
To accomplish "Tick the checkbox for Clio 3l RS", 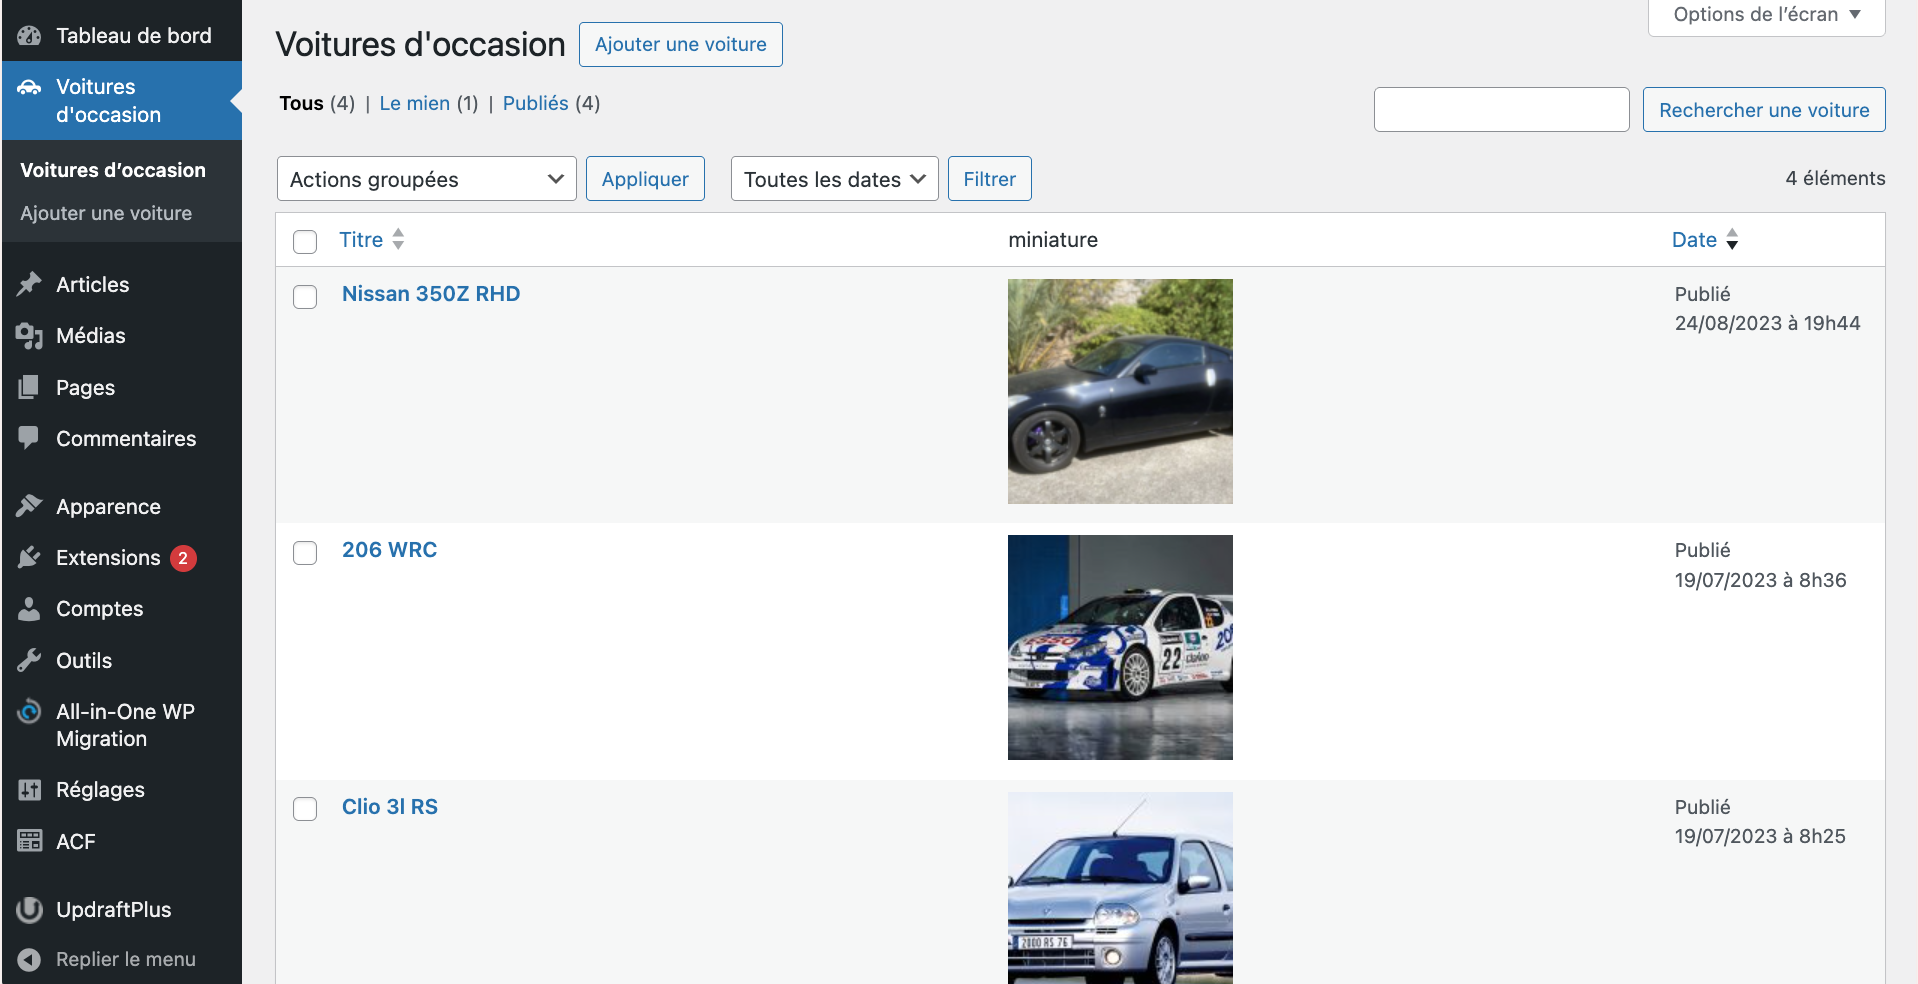I will 305,809.
